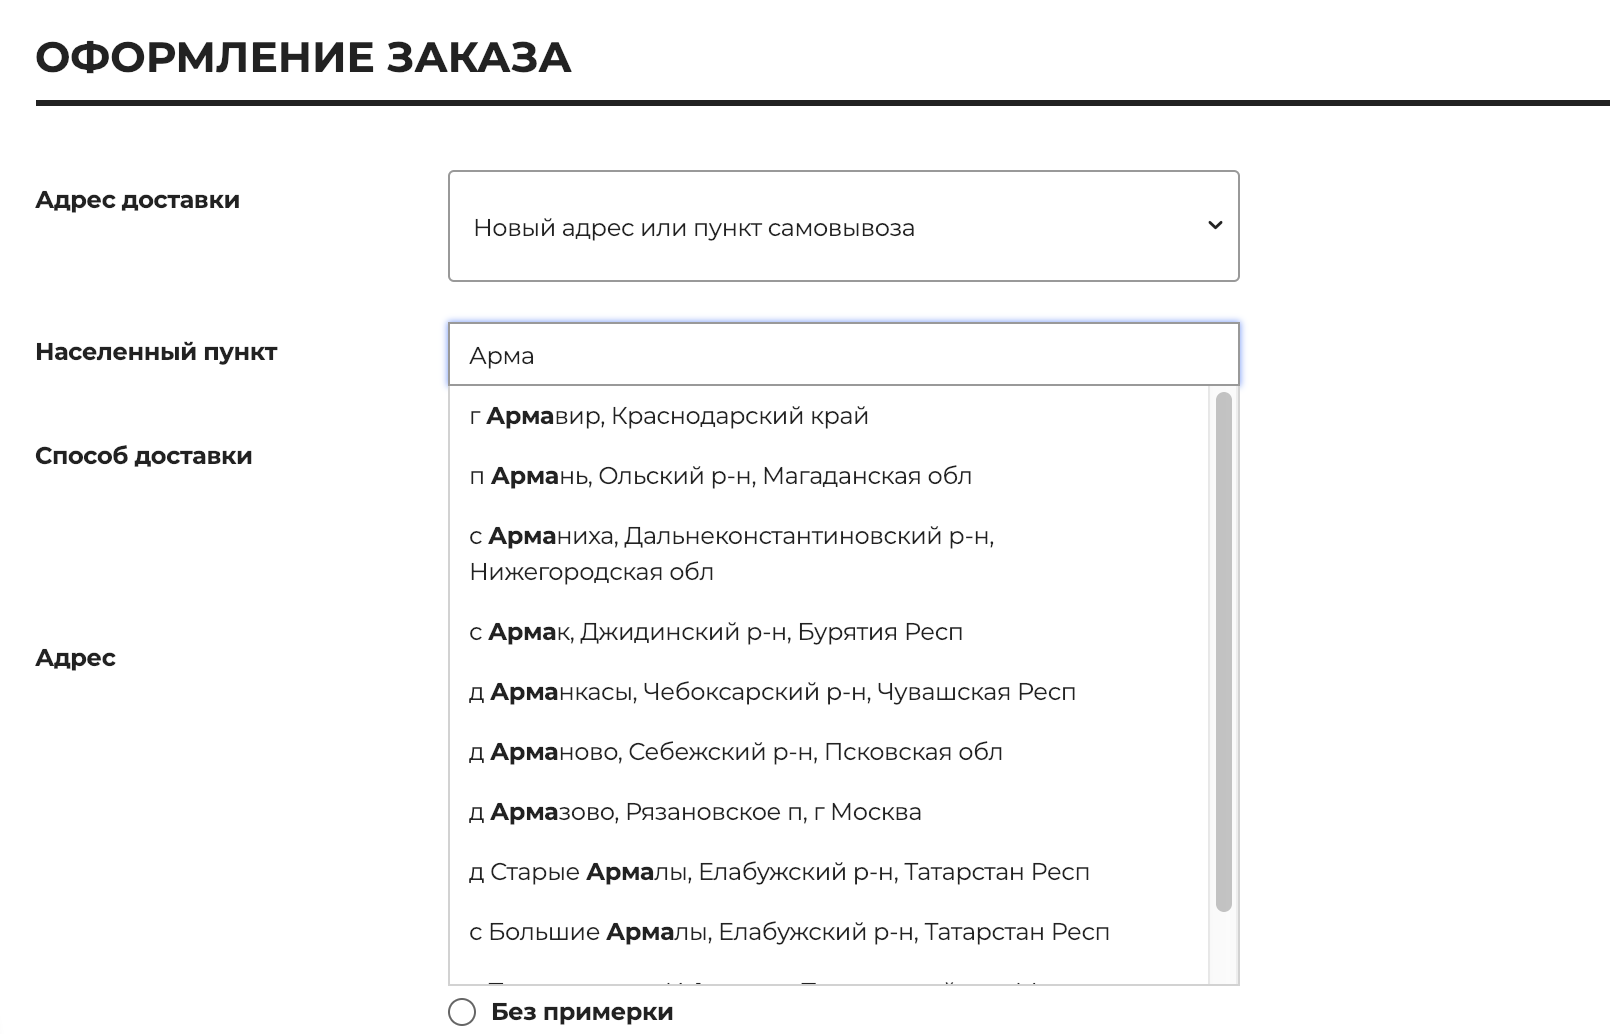The width and height of the screenshot is (1610, 1034).
Task: Click the highlighted "Арма" text in search box
Action: [x=501, y=354]
